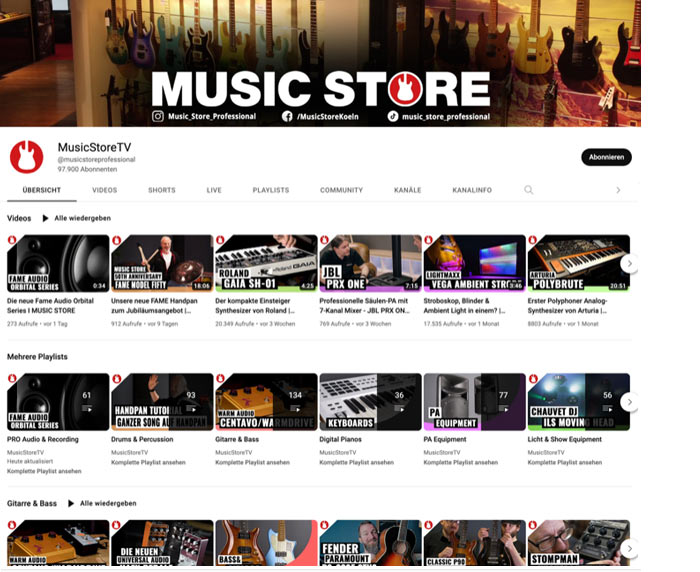Open the PA Equipment playlist thumbnail

[475, 402]
